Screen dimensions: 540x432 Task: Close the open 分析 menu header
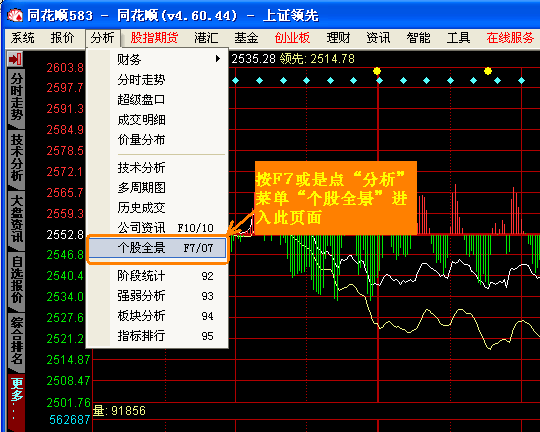click(x=103, y=38)
